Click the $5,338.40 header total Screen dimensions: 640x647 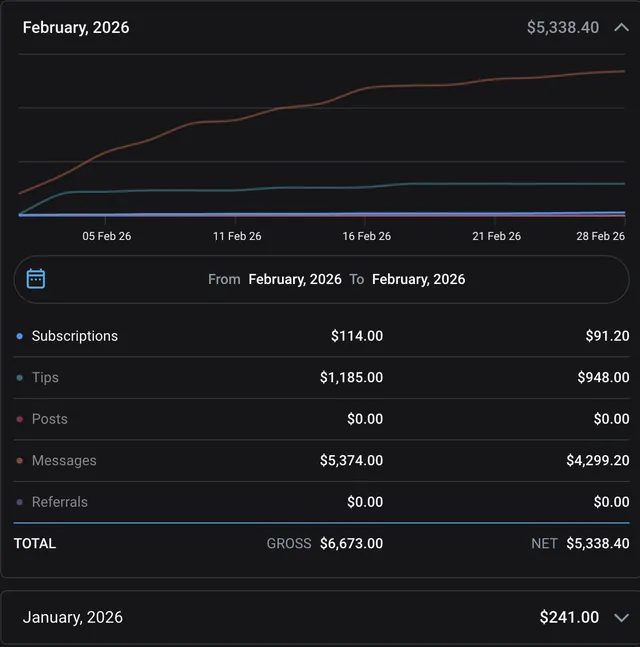(x=563, y=28)
